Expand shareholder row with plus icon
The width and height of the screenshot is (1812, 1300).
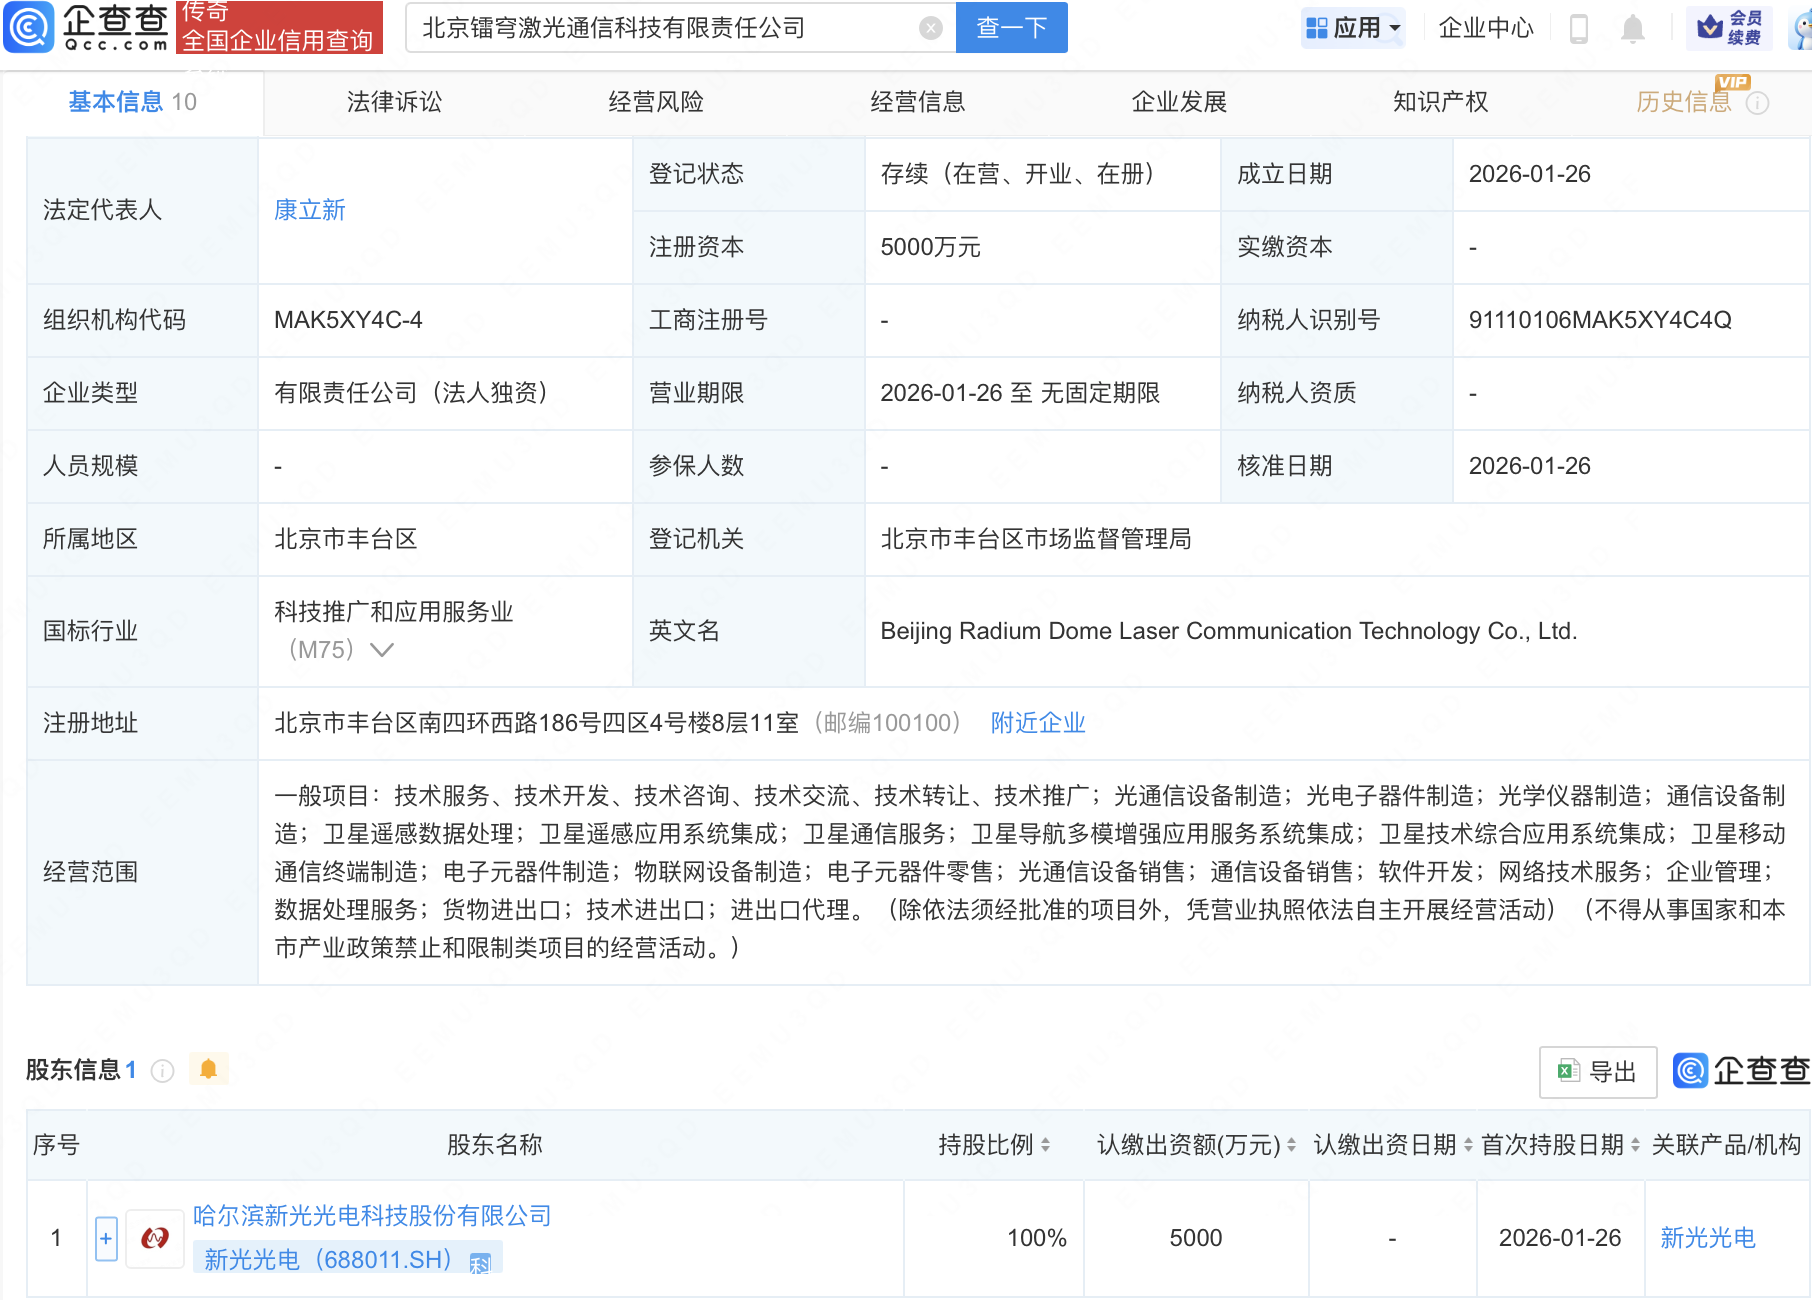pos(106,1238)
